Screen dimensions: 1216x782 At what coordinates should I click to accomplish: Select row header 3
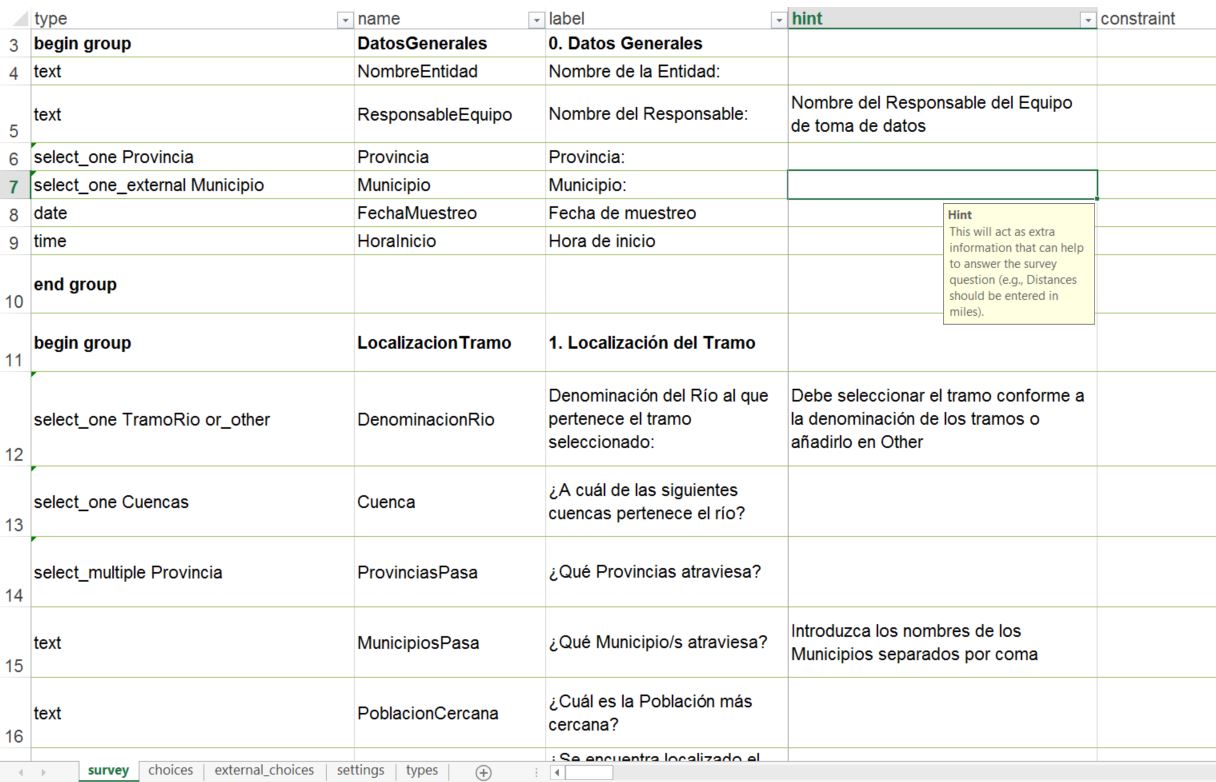coord(15,44)
